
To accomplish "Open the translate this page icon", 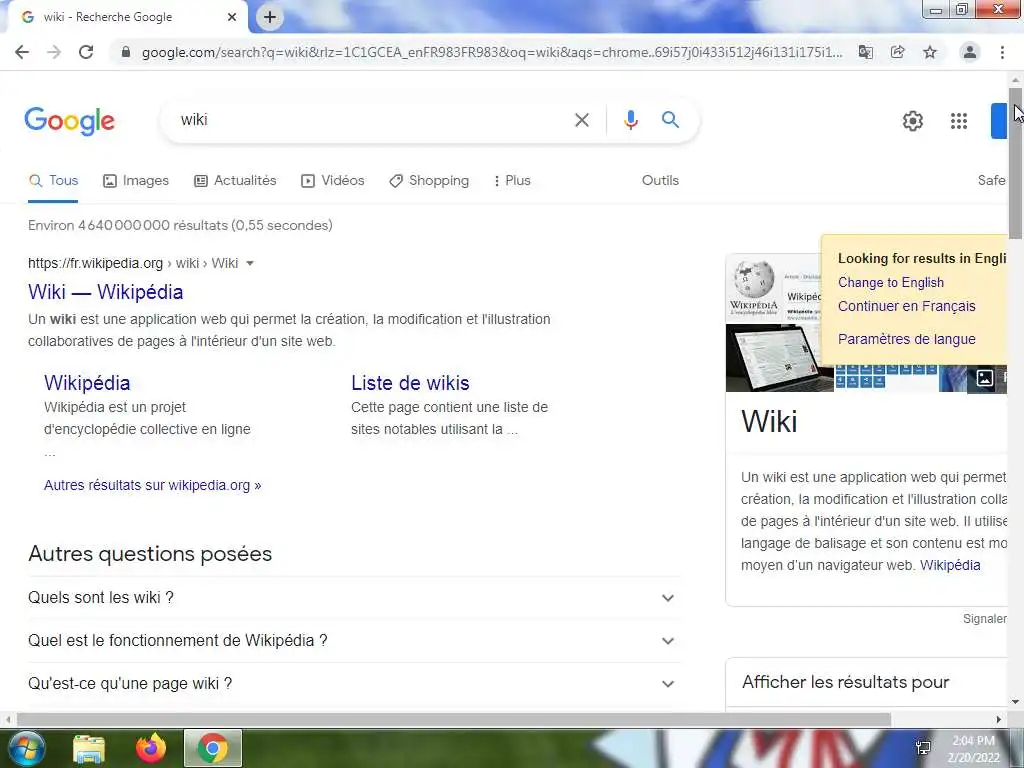I will point(865,52).
